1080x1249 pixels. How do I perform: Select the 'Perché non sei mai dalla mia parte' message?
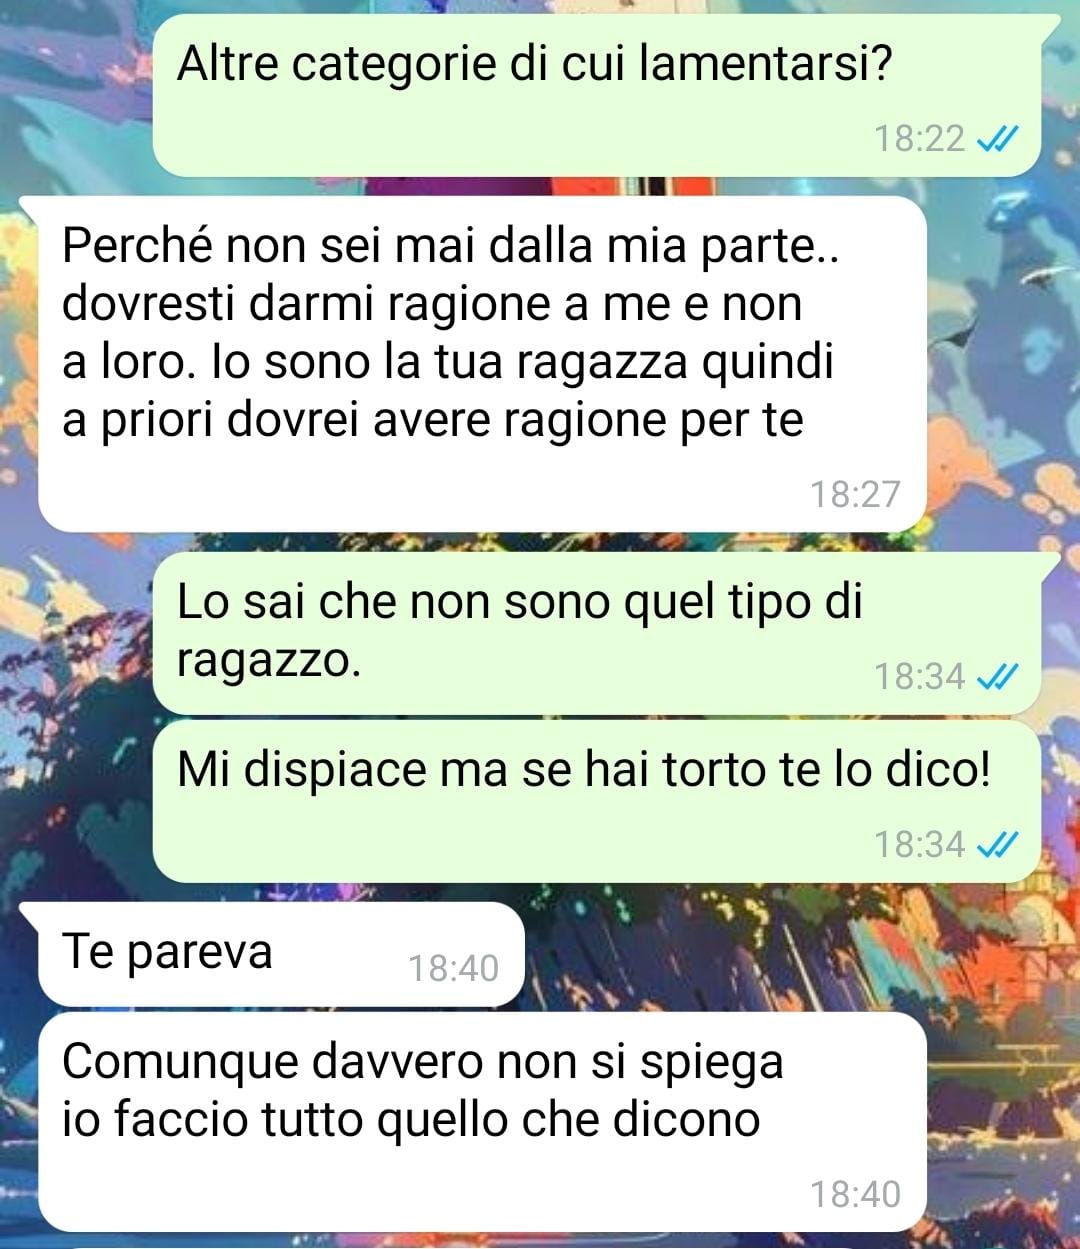[x=482, y=364]
